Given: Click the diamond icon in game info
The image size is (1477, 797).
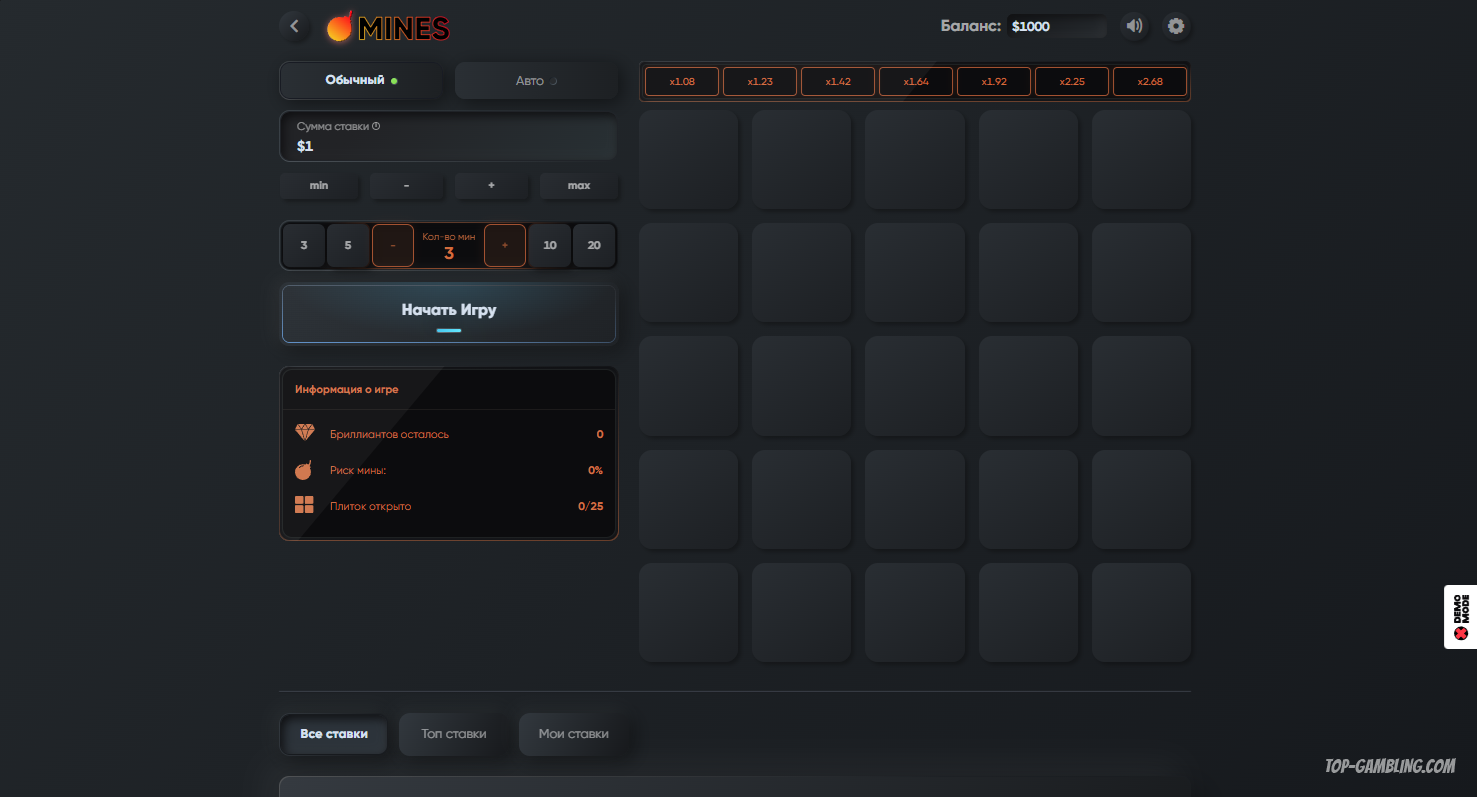Looking at the screenshot, I should [x=305, y=433].
